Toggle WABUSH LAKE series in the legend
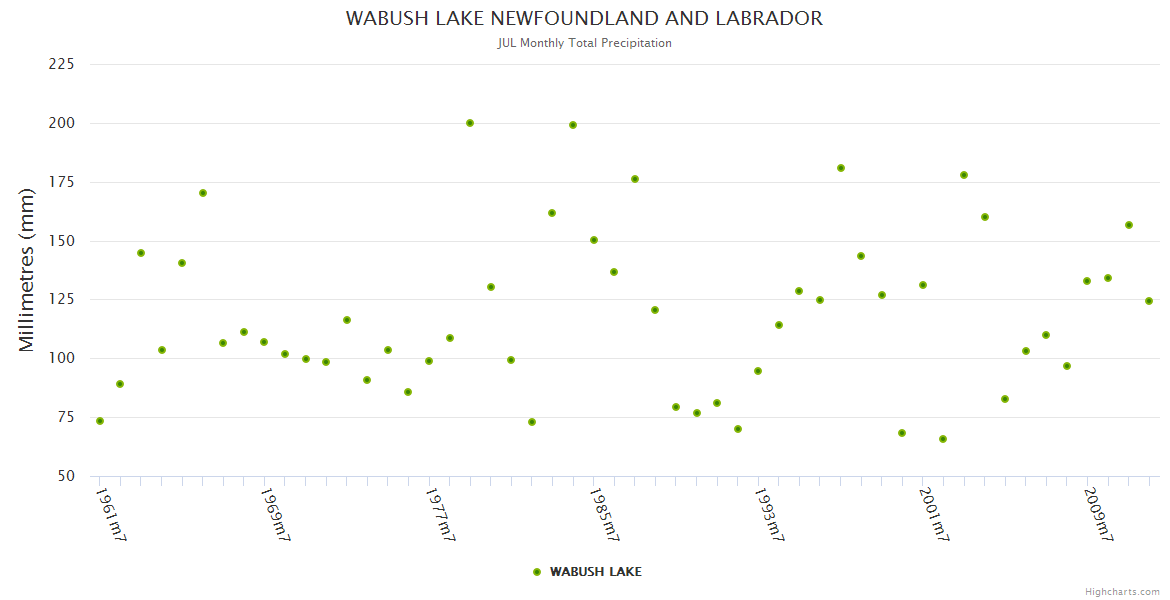1170x600 pixels. [595, 572]
